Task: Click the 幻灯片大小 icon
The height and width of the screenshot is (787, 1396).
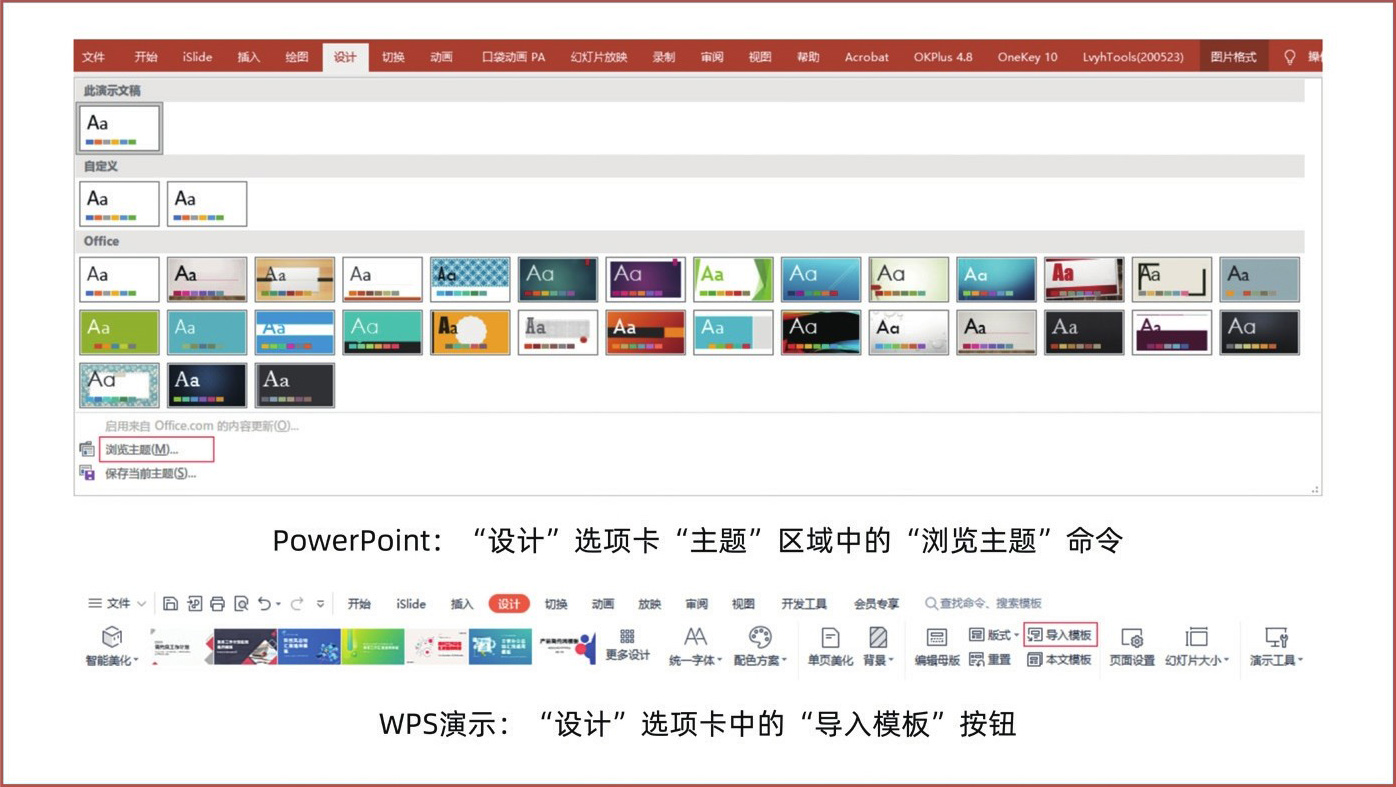Action: point(1196,637)
